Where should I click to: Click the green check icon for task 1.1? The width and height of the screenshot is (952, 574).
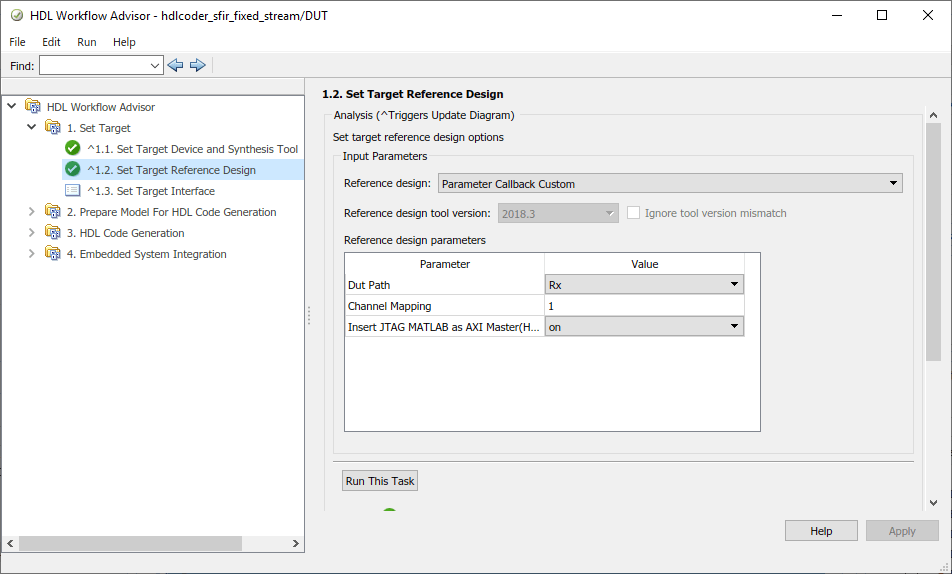(73, 149)
